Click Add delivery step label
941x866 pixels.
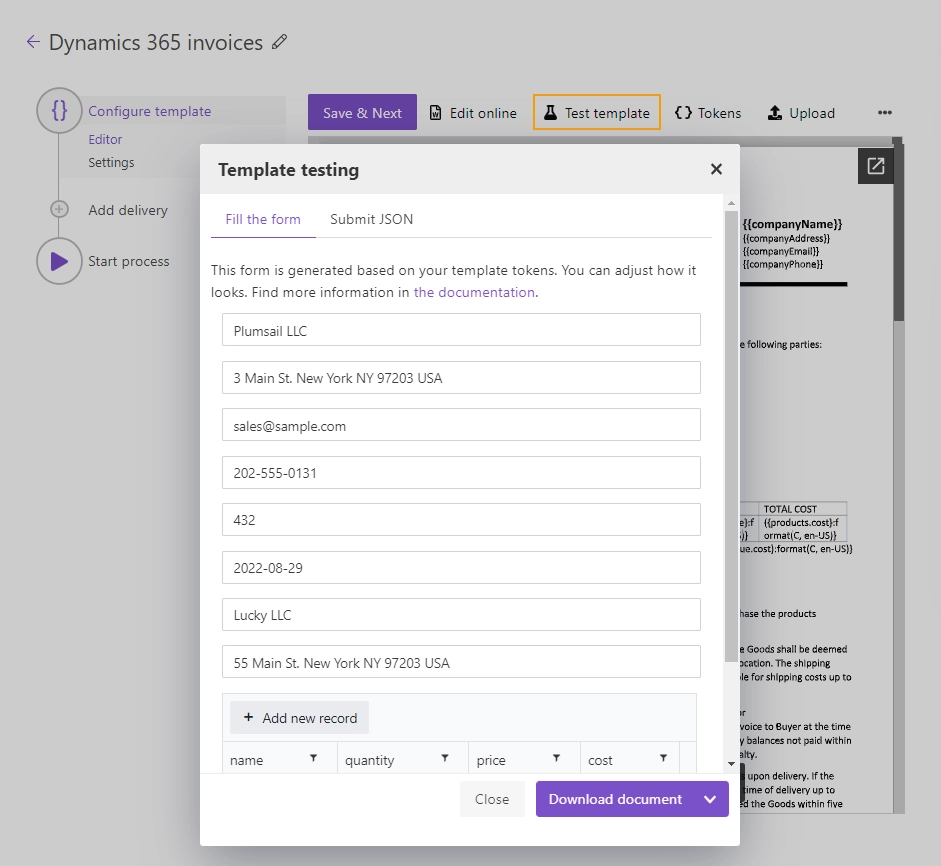[x=128, y=210]
